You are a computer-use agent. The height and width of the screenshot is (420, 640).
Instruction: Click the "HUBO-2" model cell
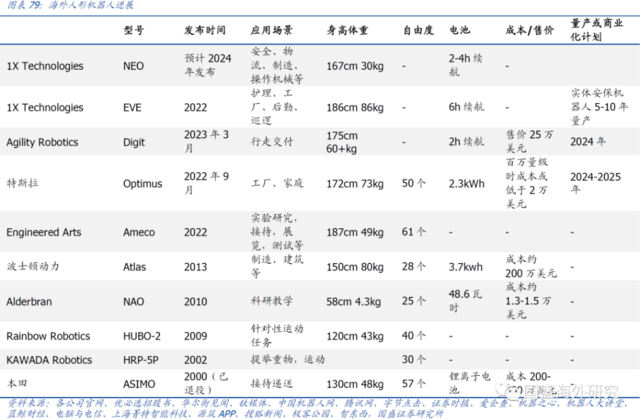[x=142, y=336]
